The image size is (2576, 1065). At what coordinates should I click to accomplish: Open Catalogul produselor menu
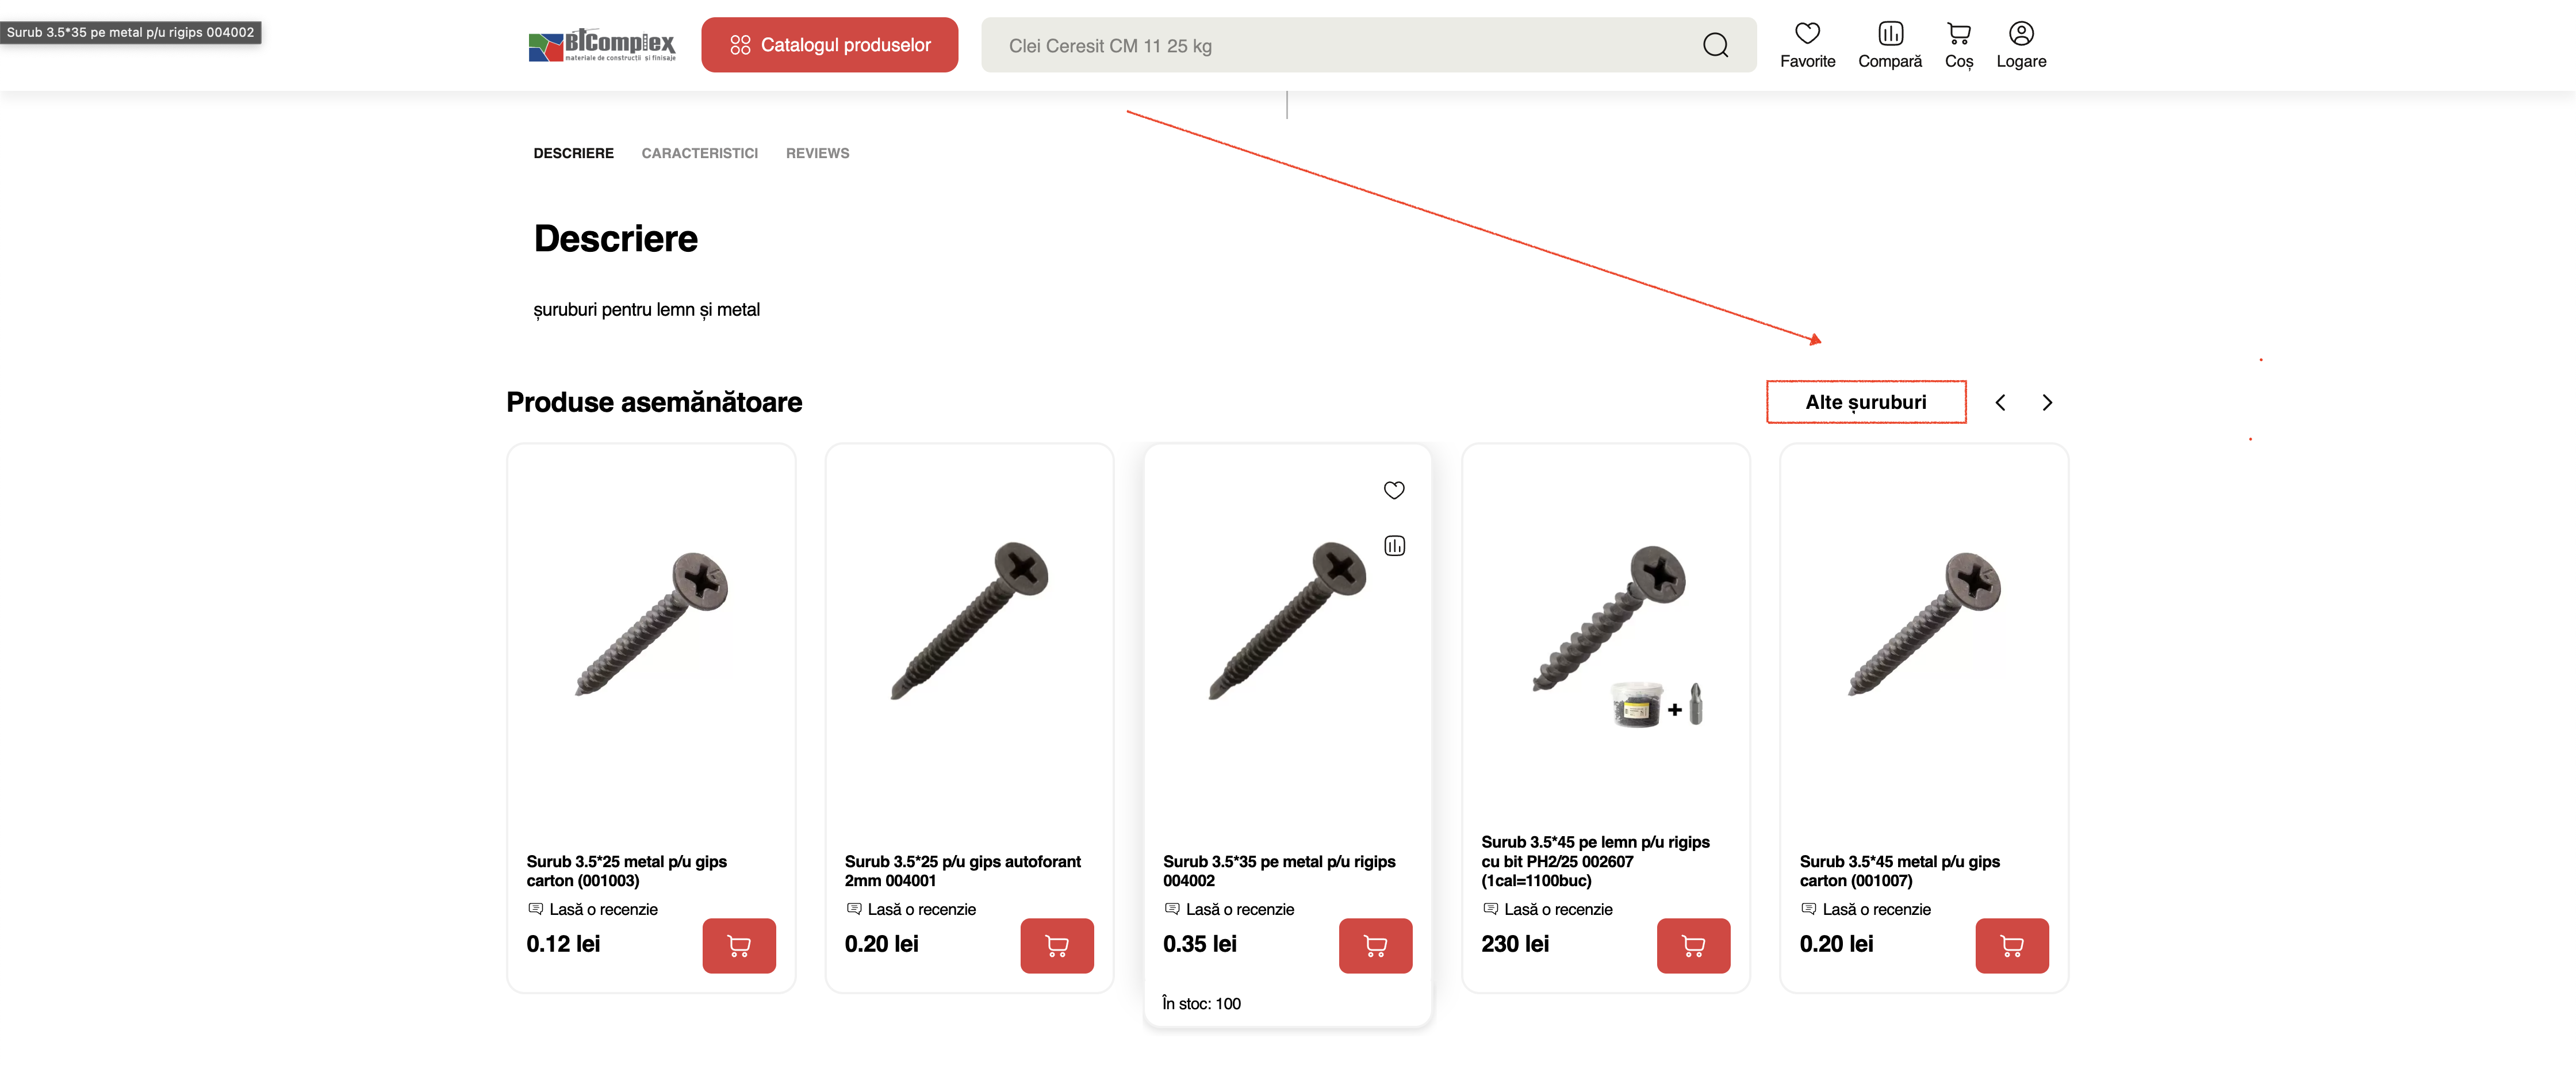tap(829, 45)
